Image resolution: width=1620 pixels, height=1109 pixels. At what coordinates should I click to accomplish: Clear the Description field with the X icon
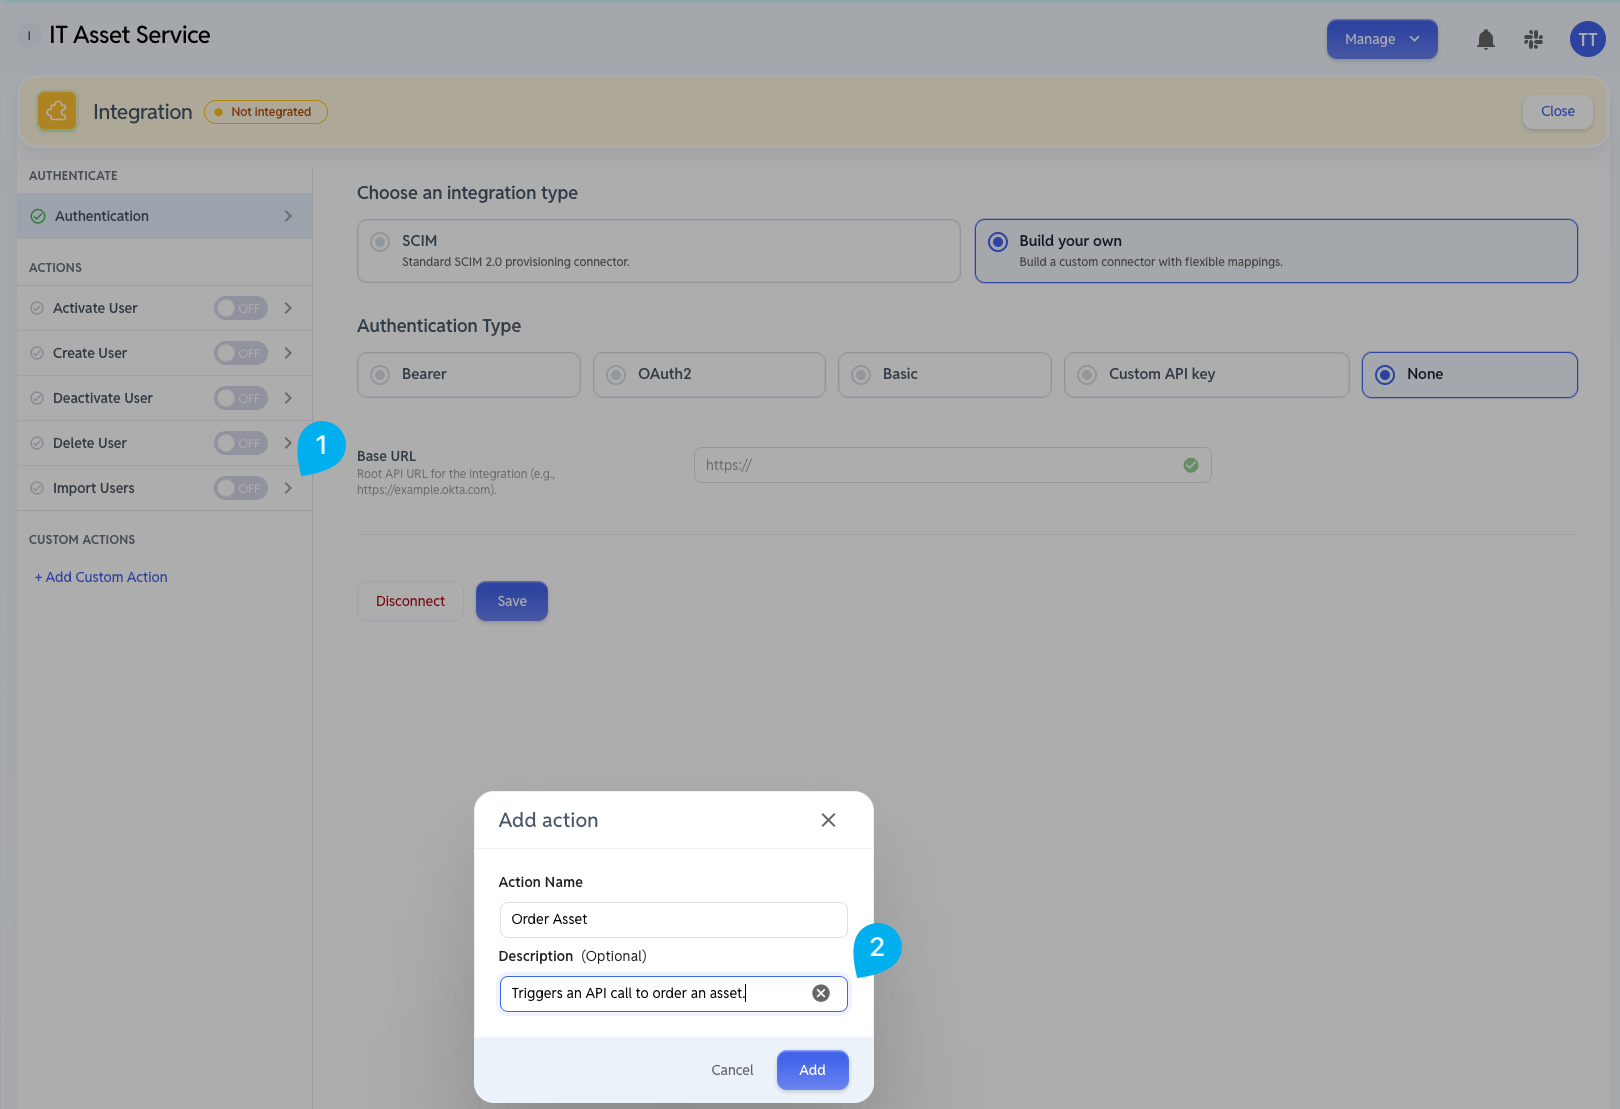821,993
